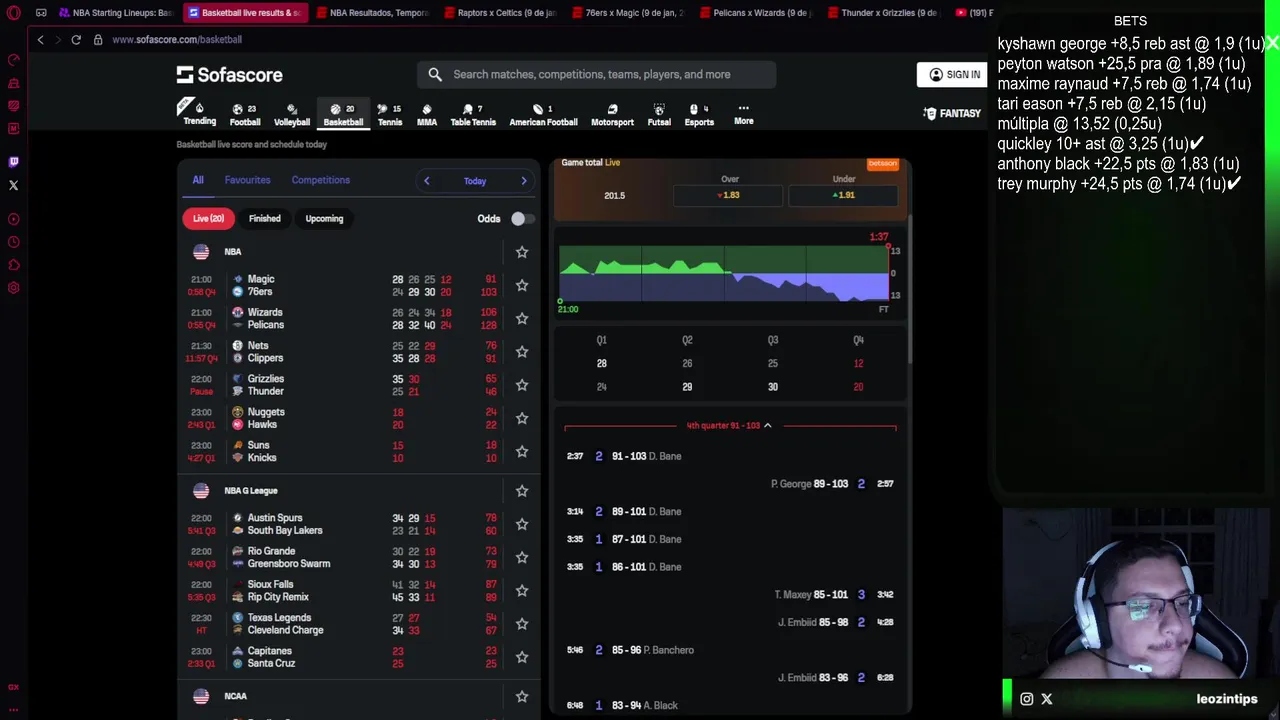Image resolution: width=1280 pixels, height=720 pixels.
Task: Switch to the All tab
Action: (x=198, y=180)
